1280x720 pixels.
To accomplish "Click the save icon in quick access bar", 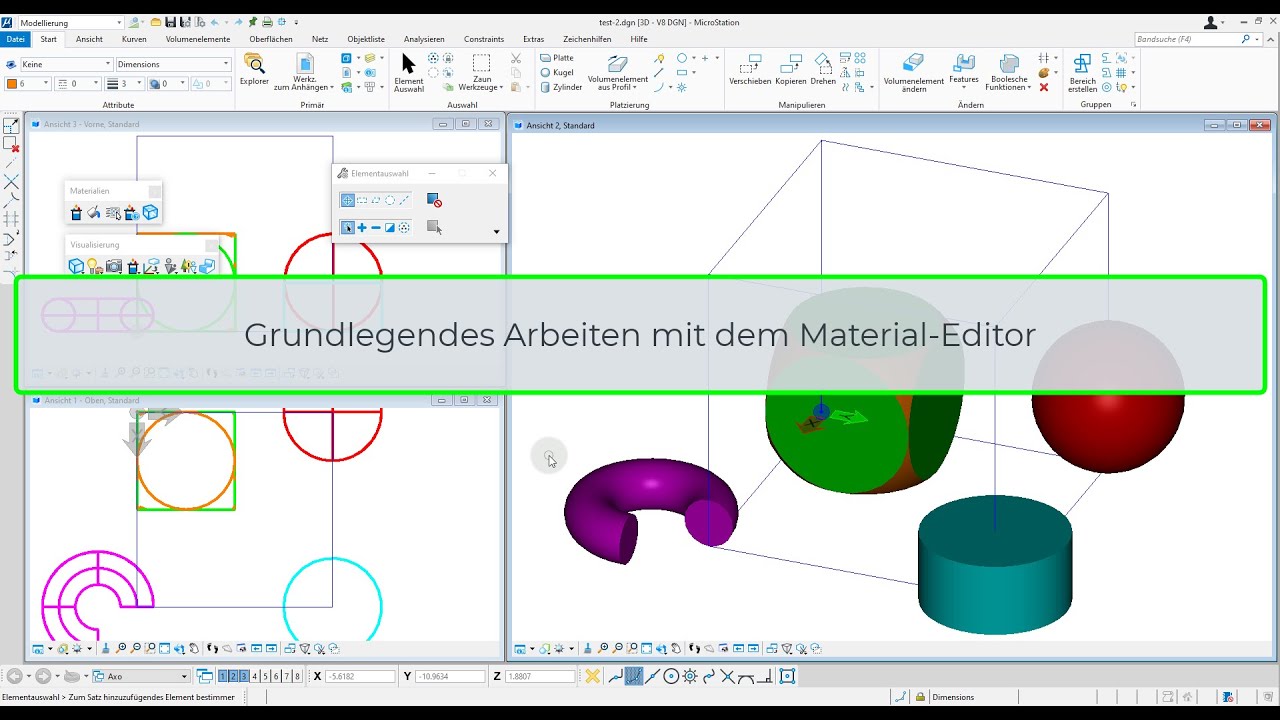I will 171,22.
